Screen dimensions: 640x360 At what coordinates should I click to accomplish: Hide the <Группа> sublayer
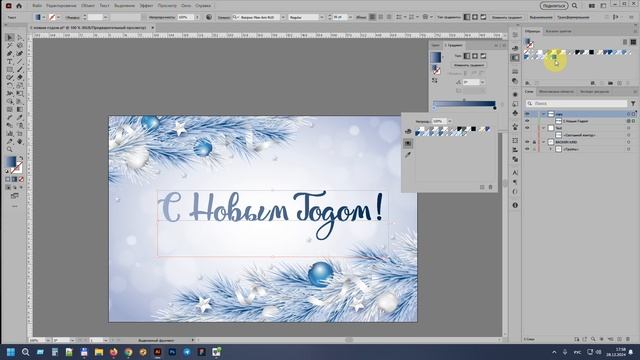[527, 149]
